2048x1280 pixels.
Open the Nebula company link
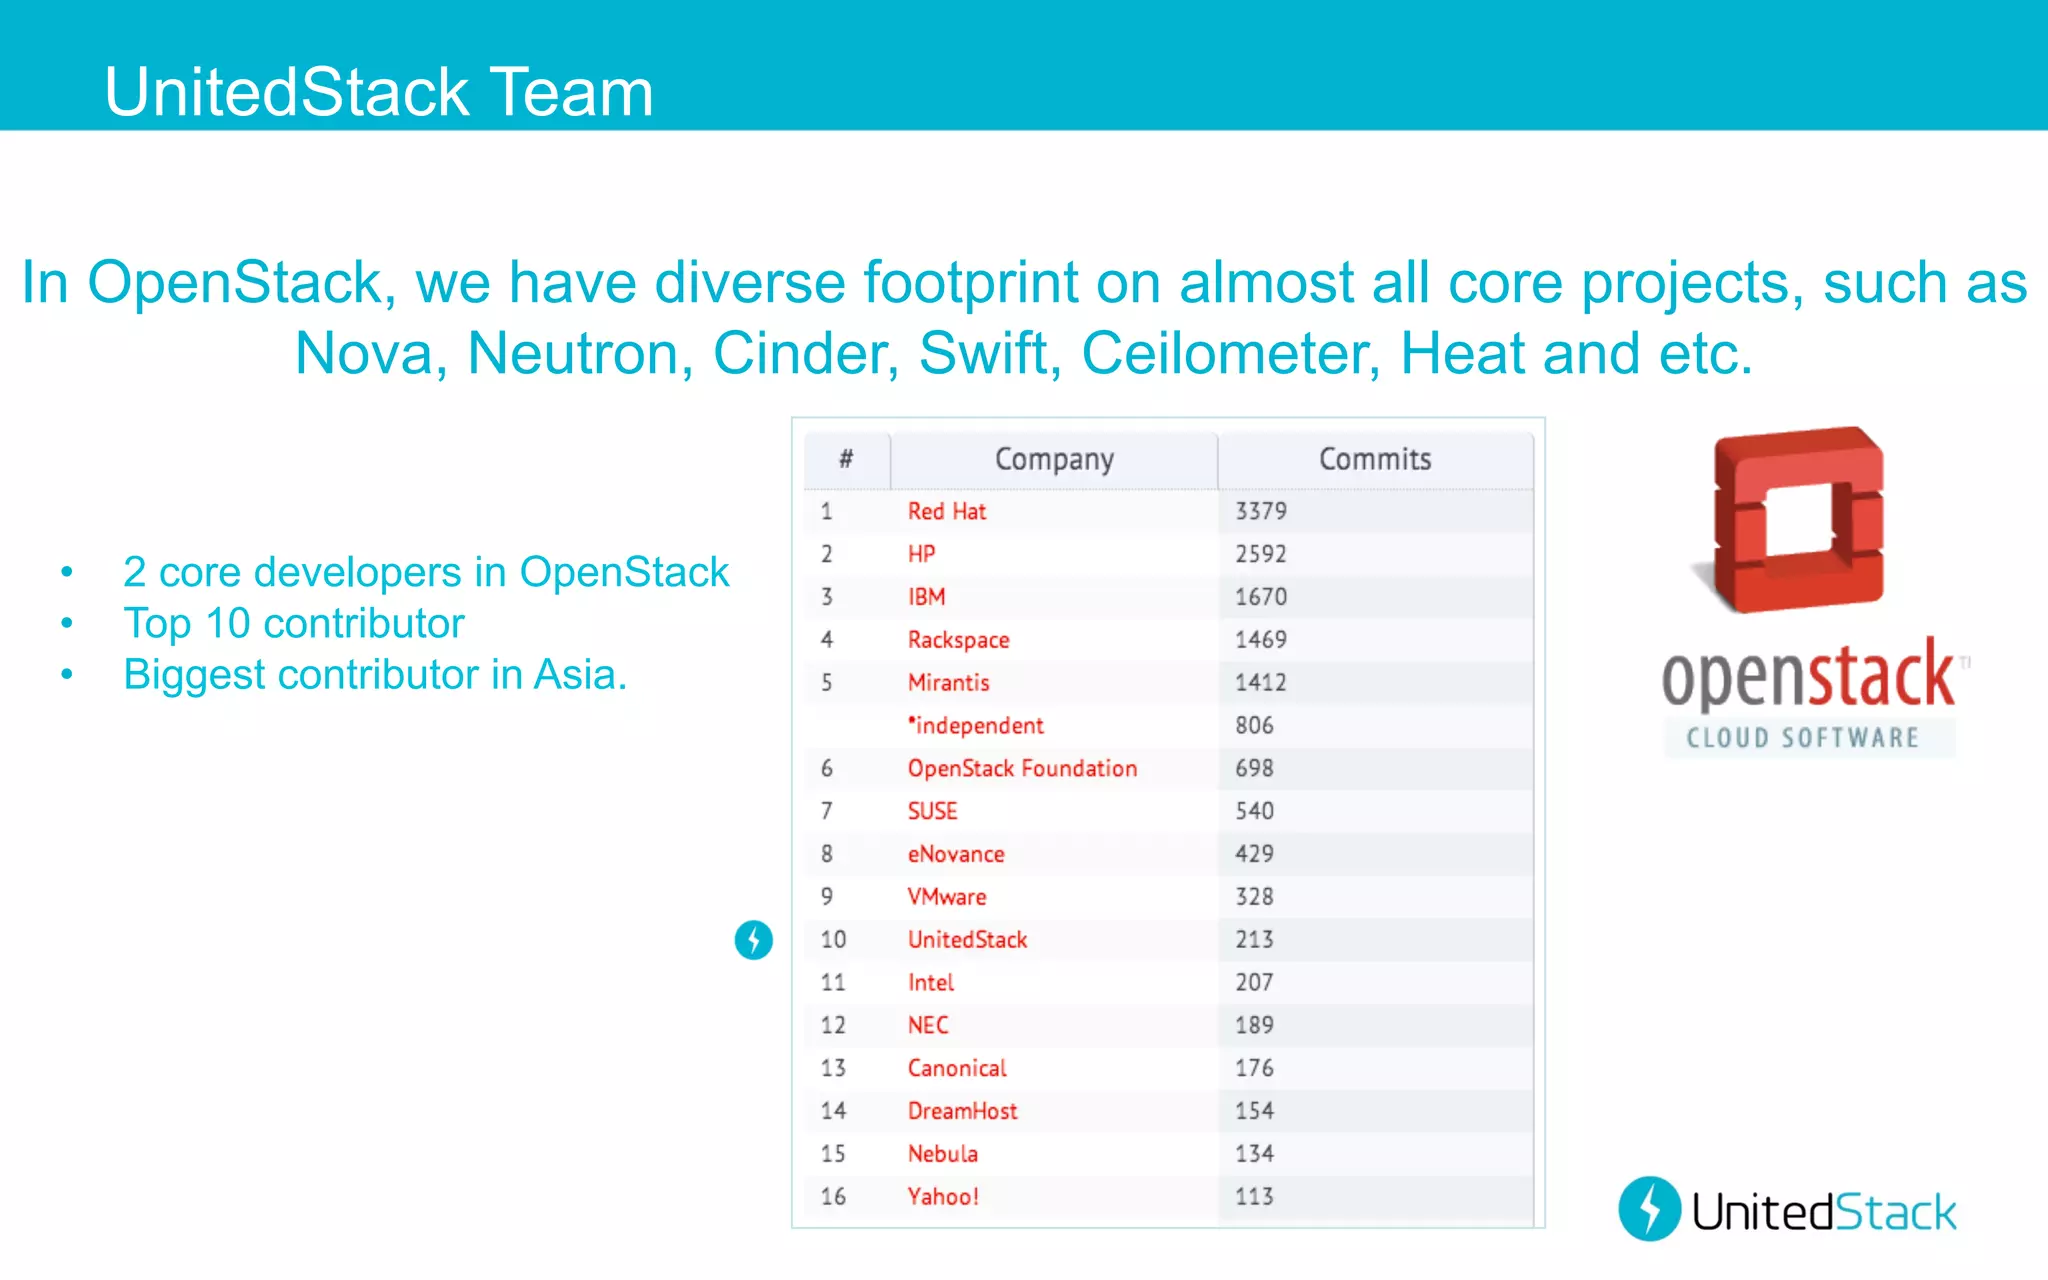point(942,1154)
